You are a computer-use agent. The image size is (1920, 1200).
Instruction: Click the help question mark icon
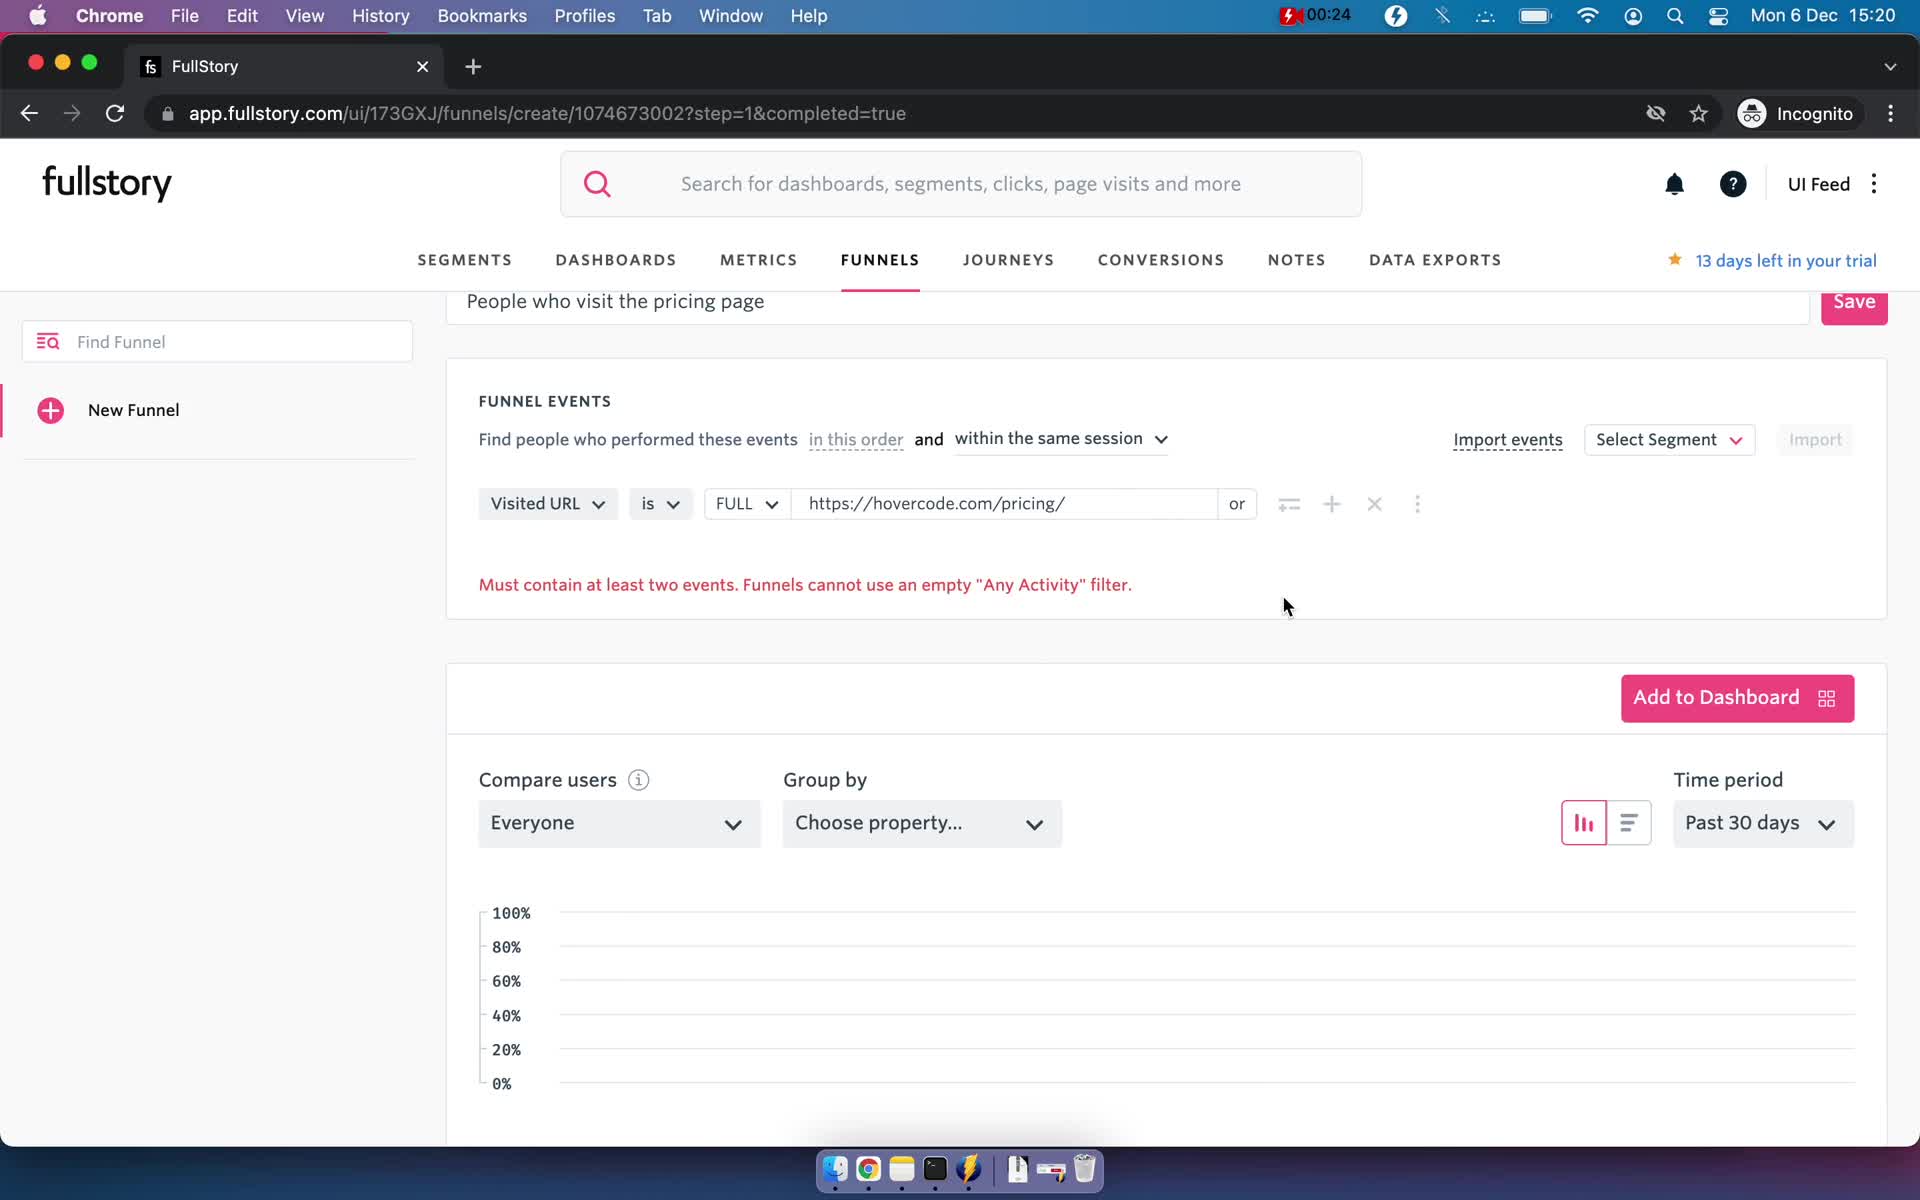1733,184
